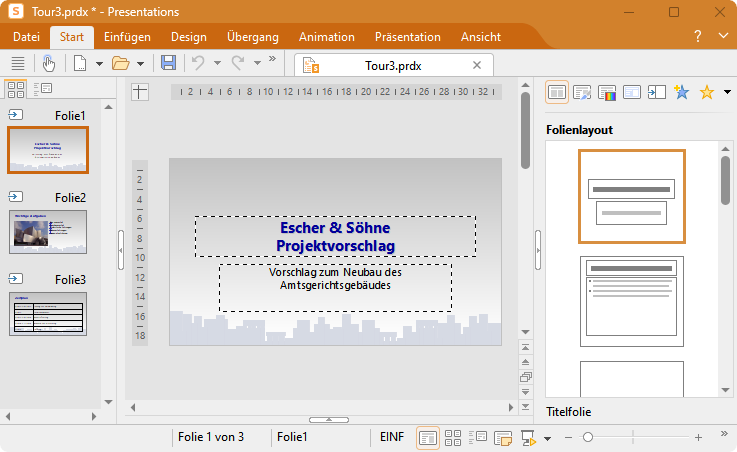Click transition icon next to Folie3
The width and height of the screenshot is (737, 452).
tap(16, 279)
